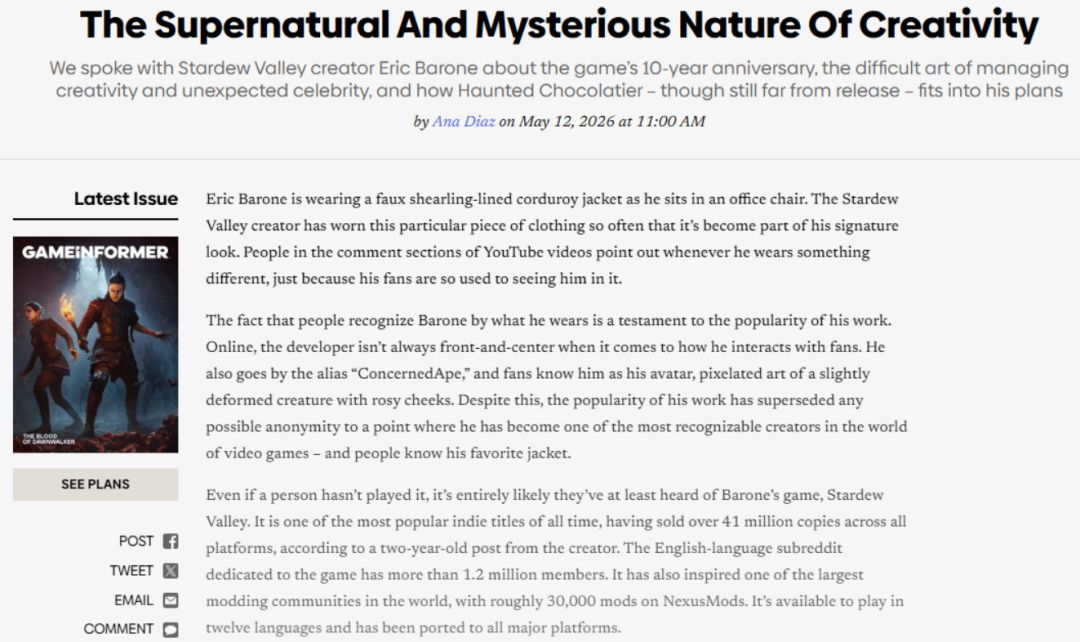
Task: Click the paragraph mentioning ConcernedApe alias
Action: coord(557,387)
